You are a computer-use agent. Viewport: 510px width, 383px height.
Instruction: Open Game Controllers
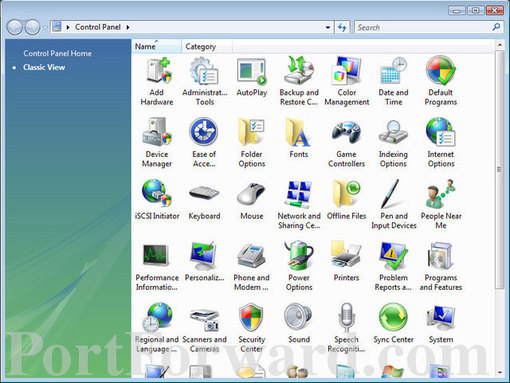click(347, 143)
